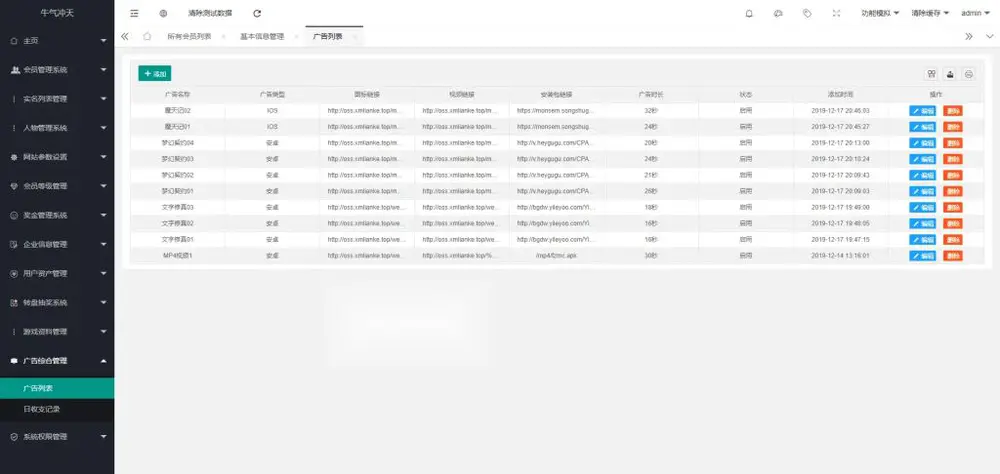Viewport: 1000px width, 474px height.
Task: Switch to the 所有会员列表 tab
Action: (189, 36)
